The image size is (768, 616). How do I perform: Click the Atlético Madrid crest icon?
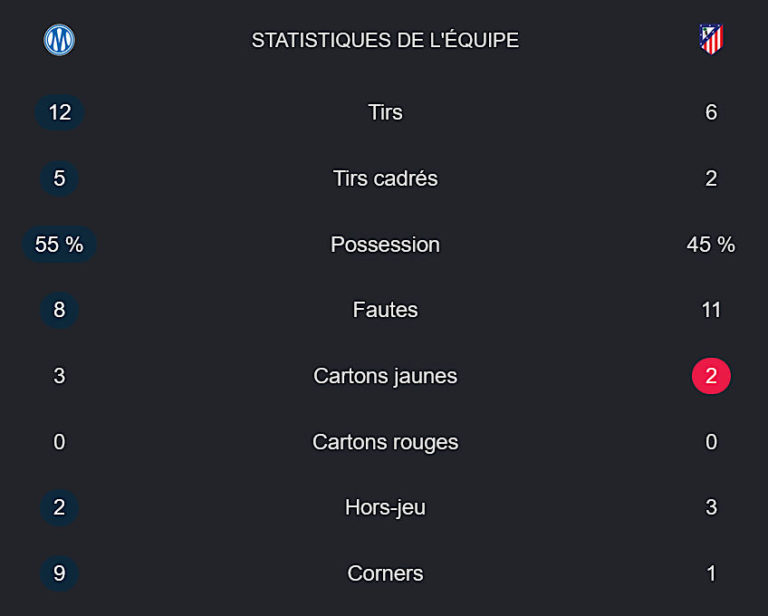[711, 39]
